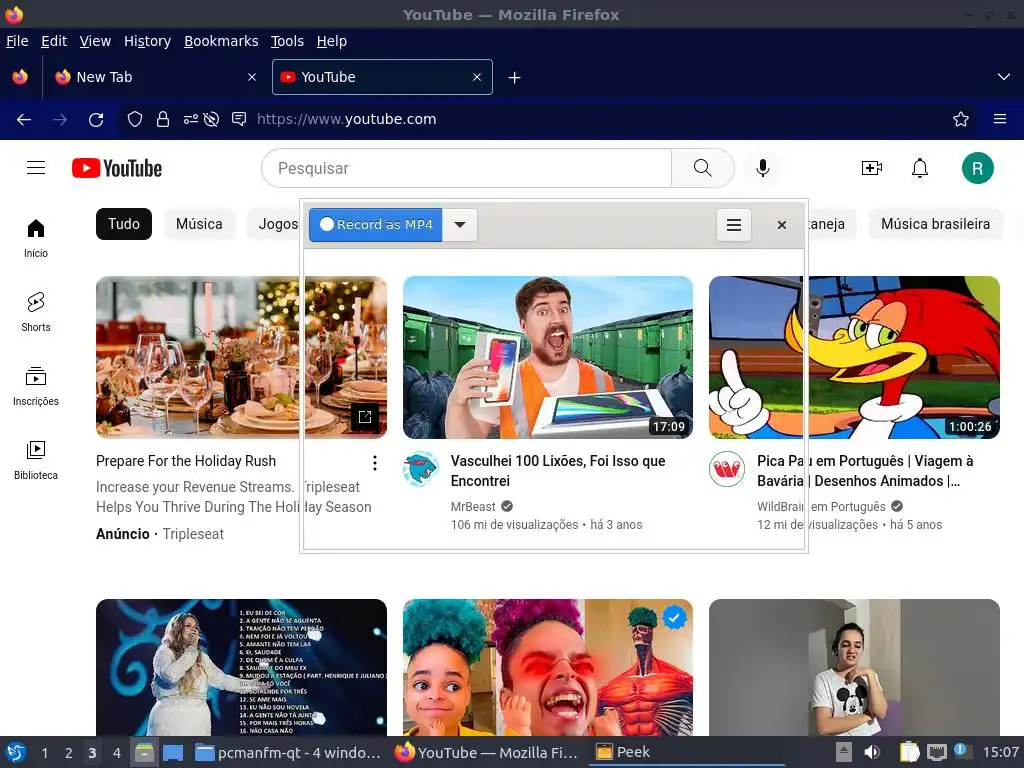Screen dimensions: 1024x768
Task: Open the Tools menu
Action: 287,41
